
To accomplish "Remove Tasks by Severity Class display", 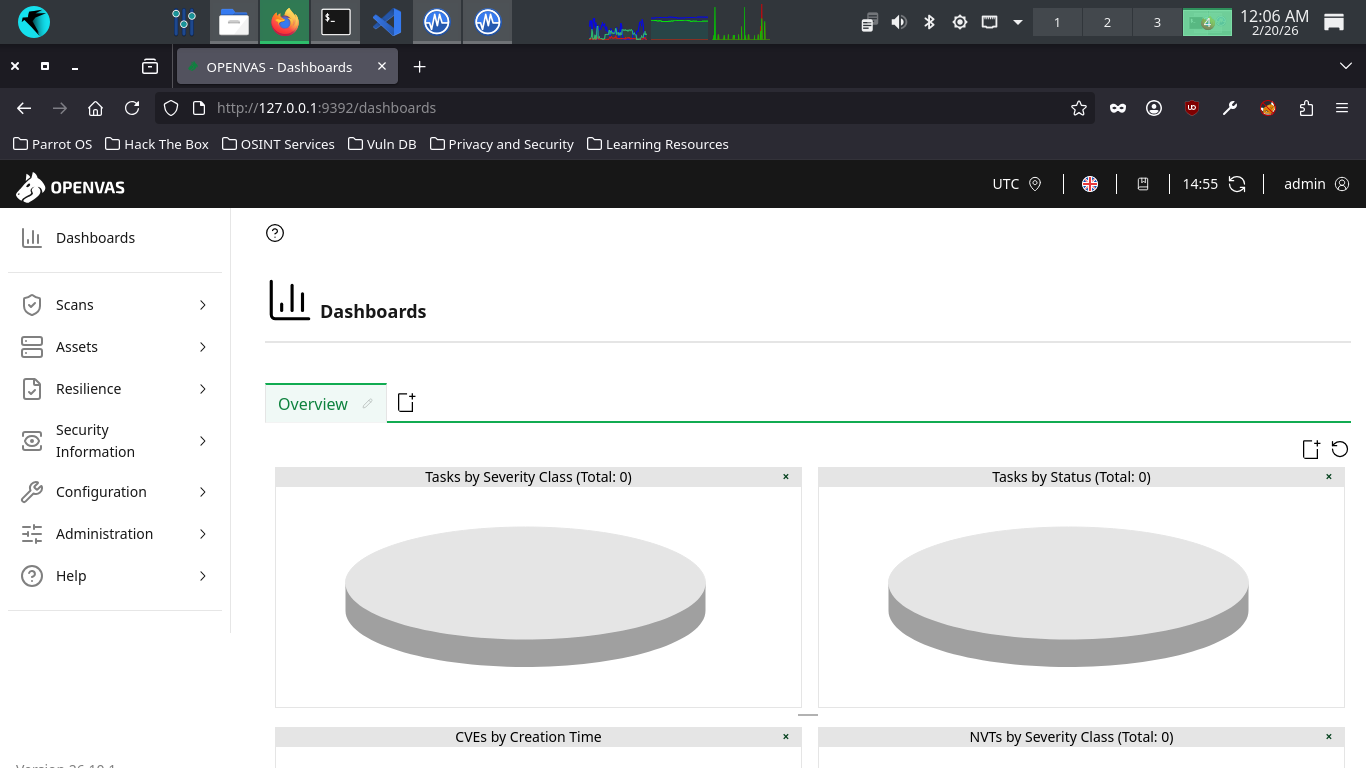I will pos(786,477).
